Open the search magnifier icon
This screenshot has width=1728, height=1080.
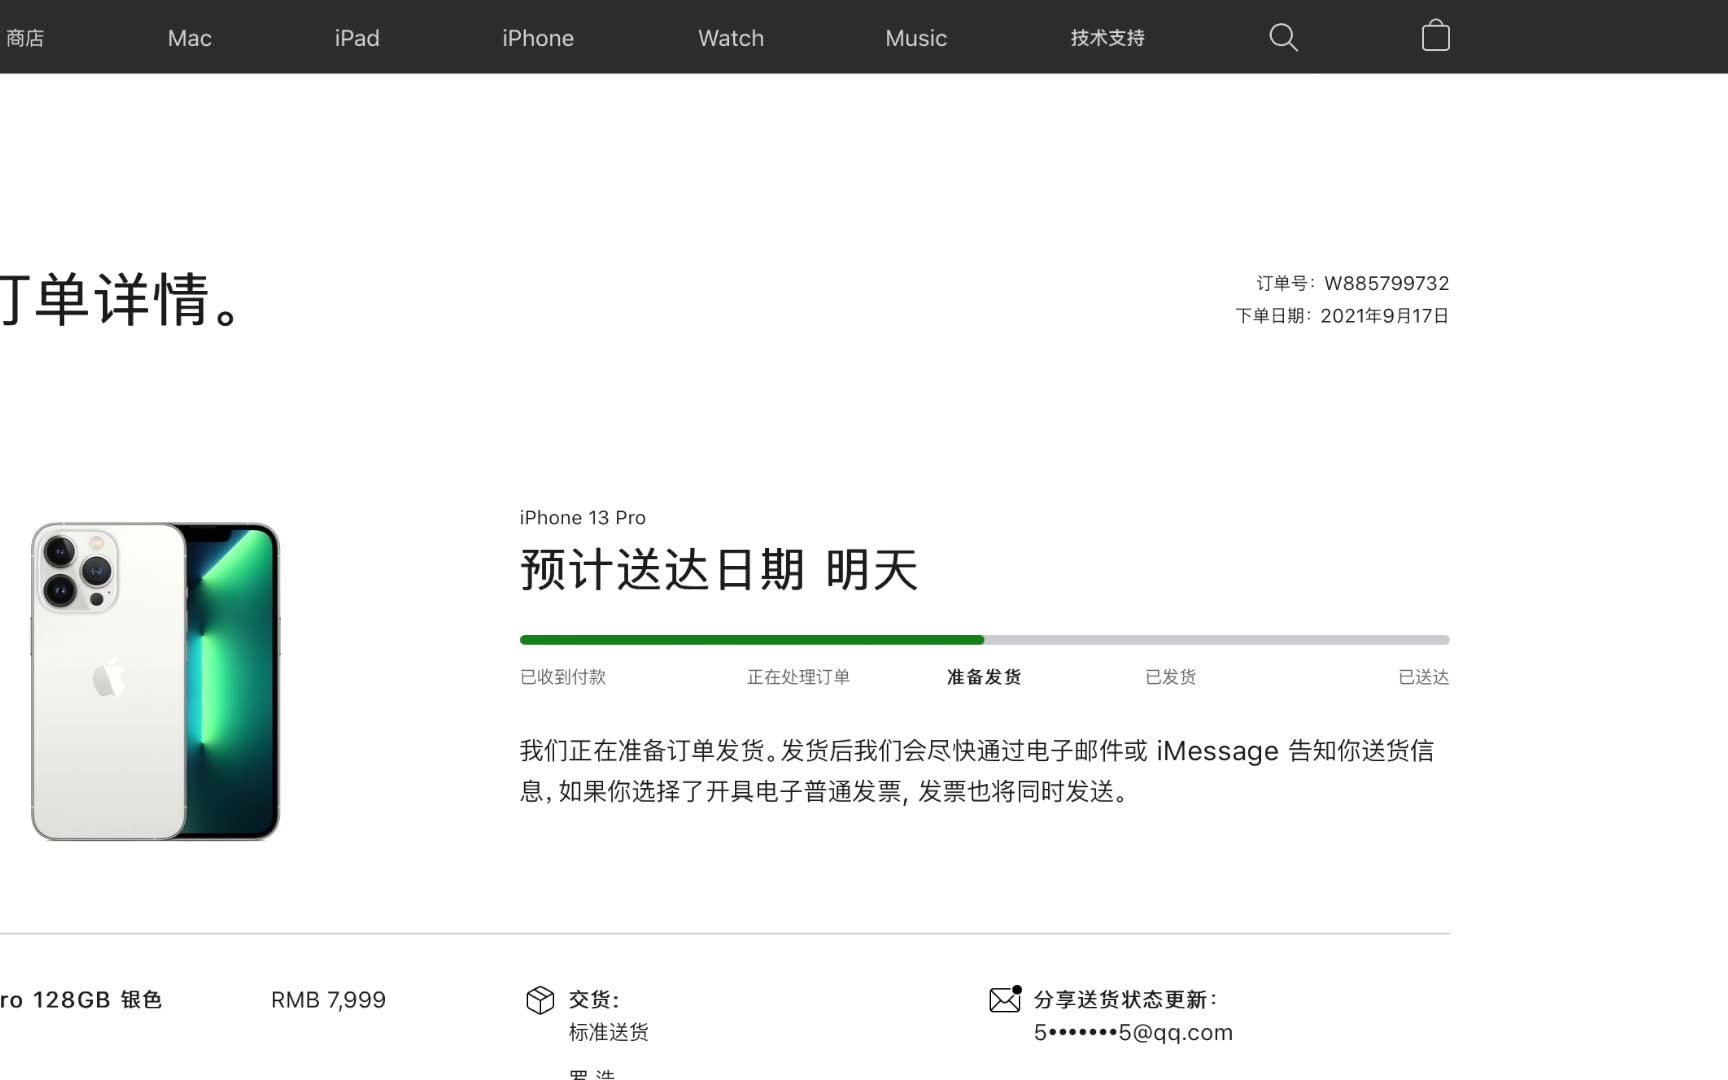click(x=1283, y=38)
